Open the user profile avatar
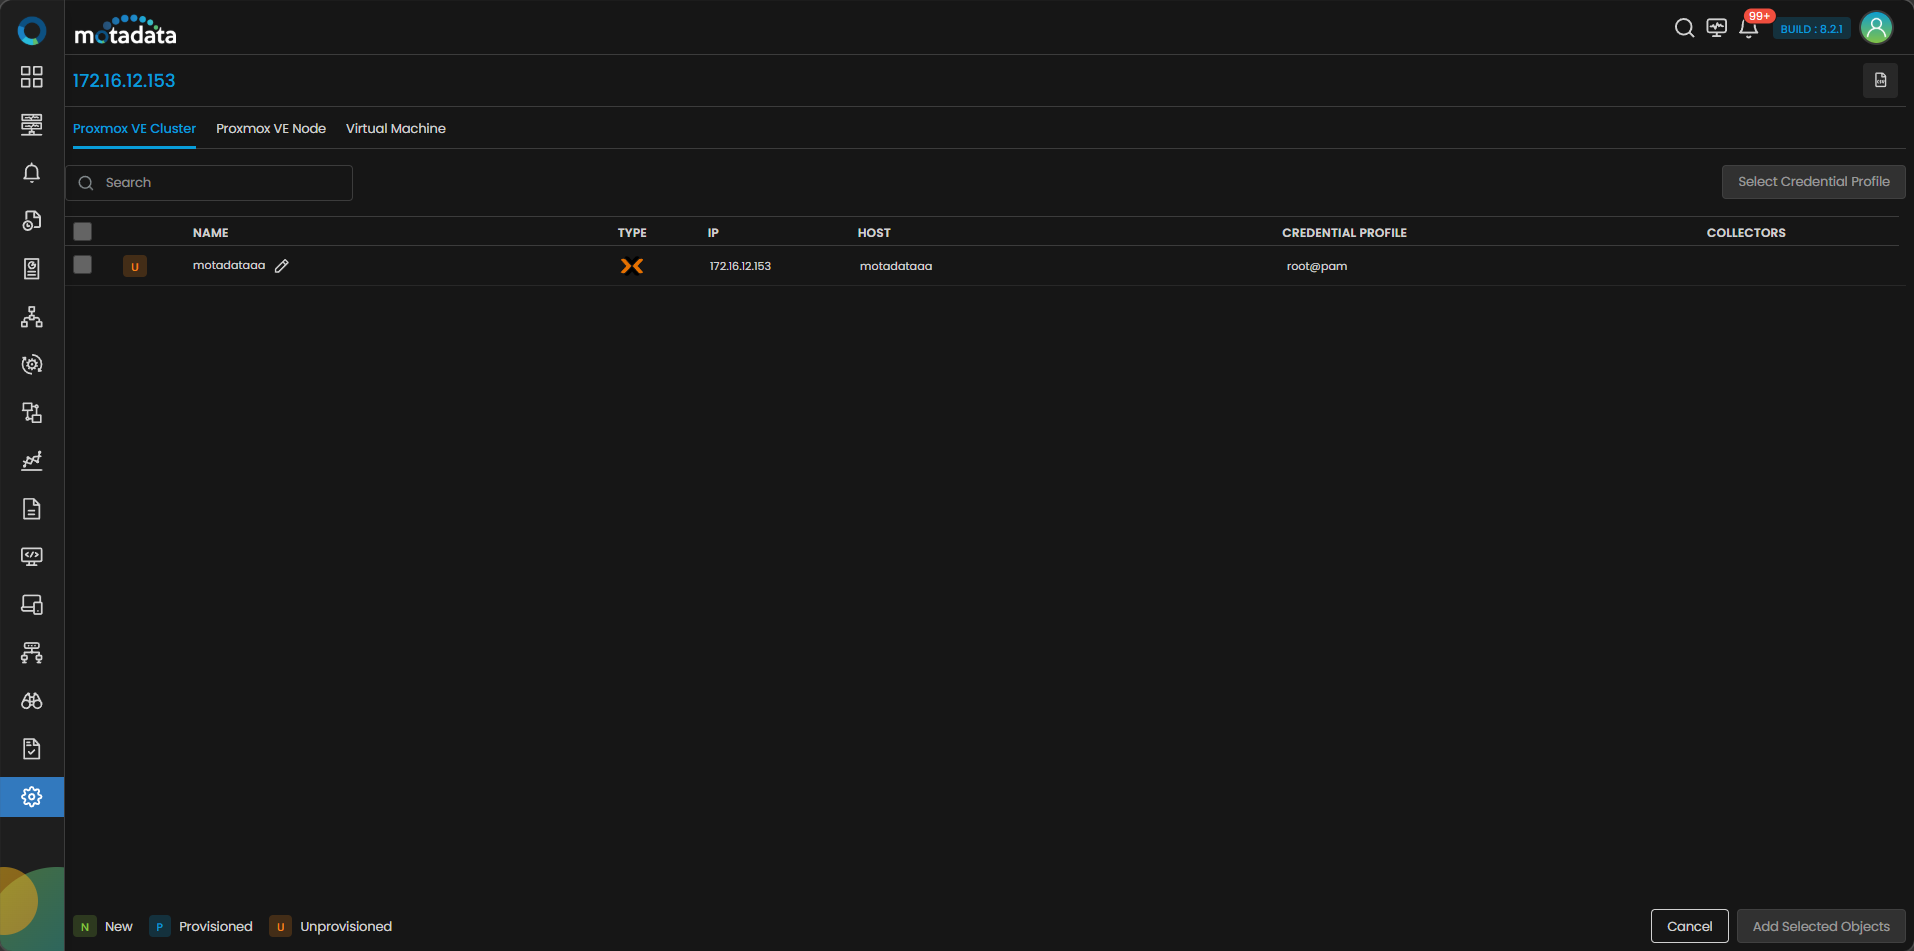Viewport: 1914px width, 951px height. coord(1877,28)
